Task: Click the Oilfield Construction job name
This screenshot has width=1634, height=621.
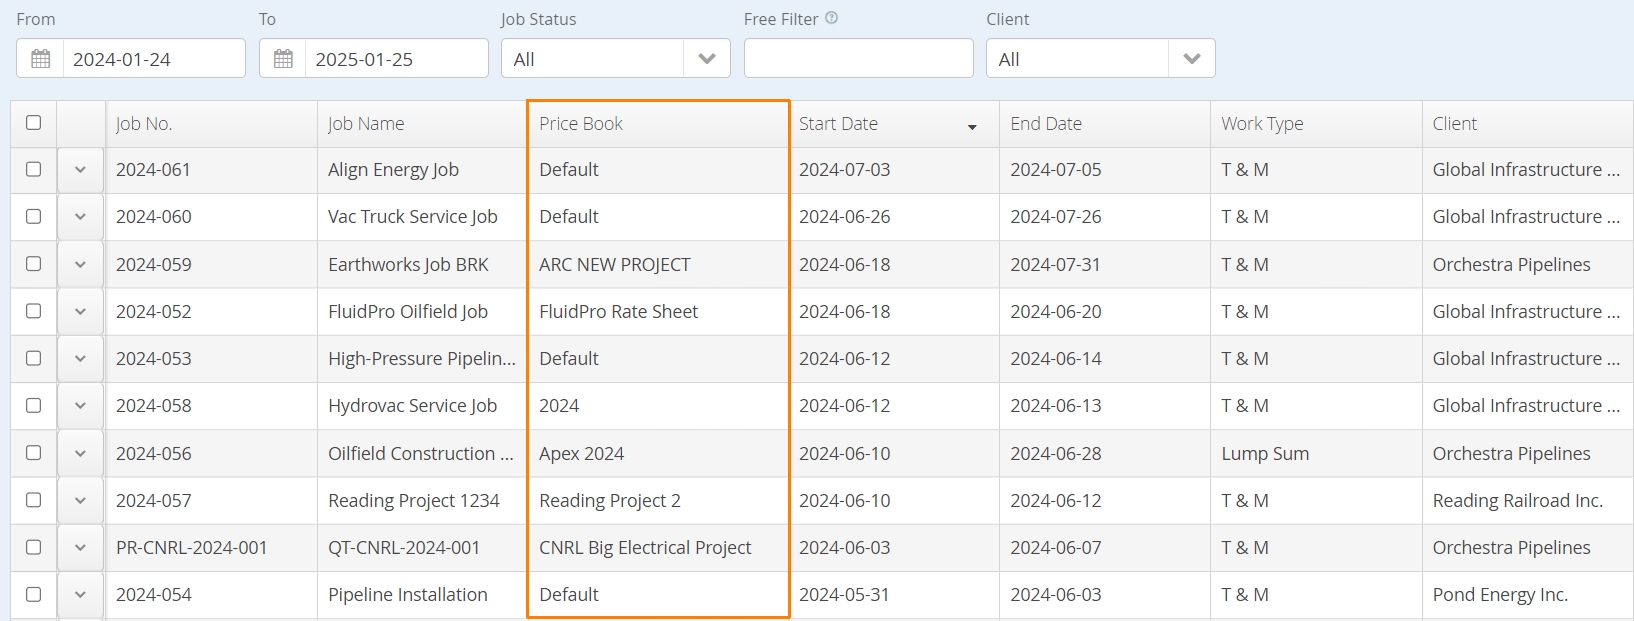Action: tap(421, 453)
